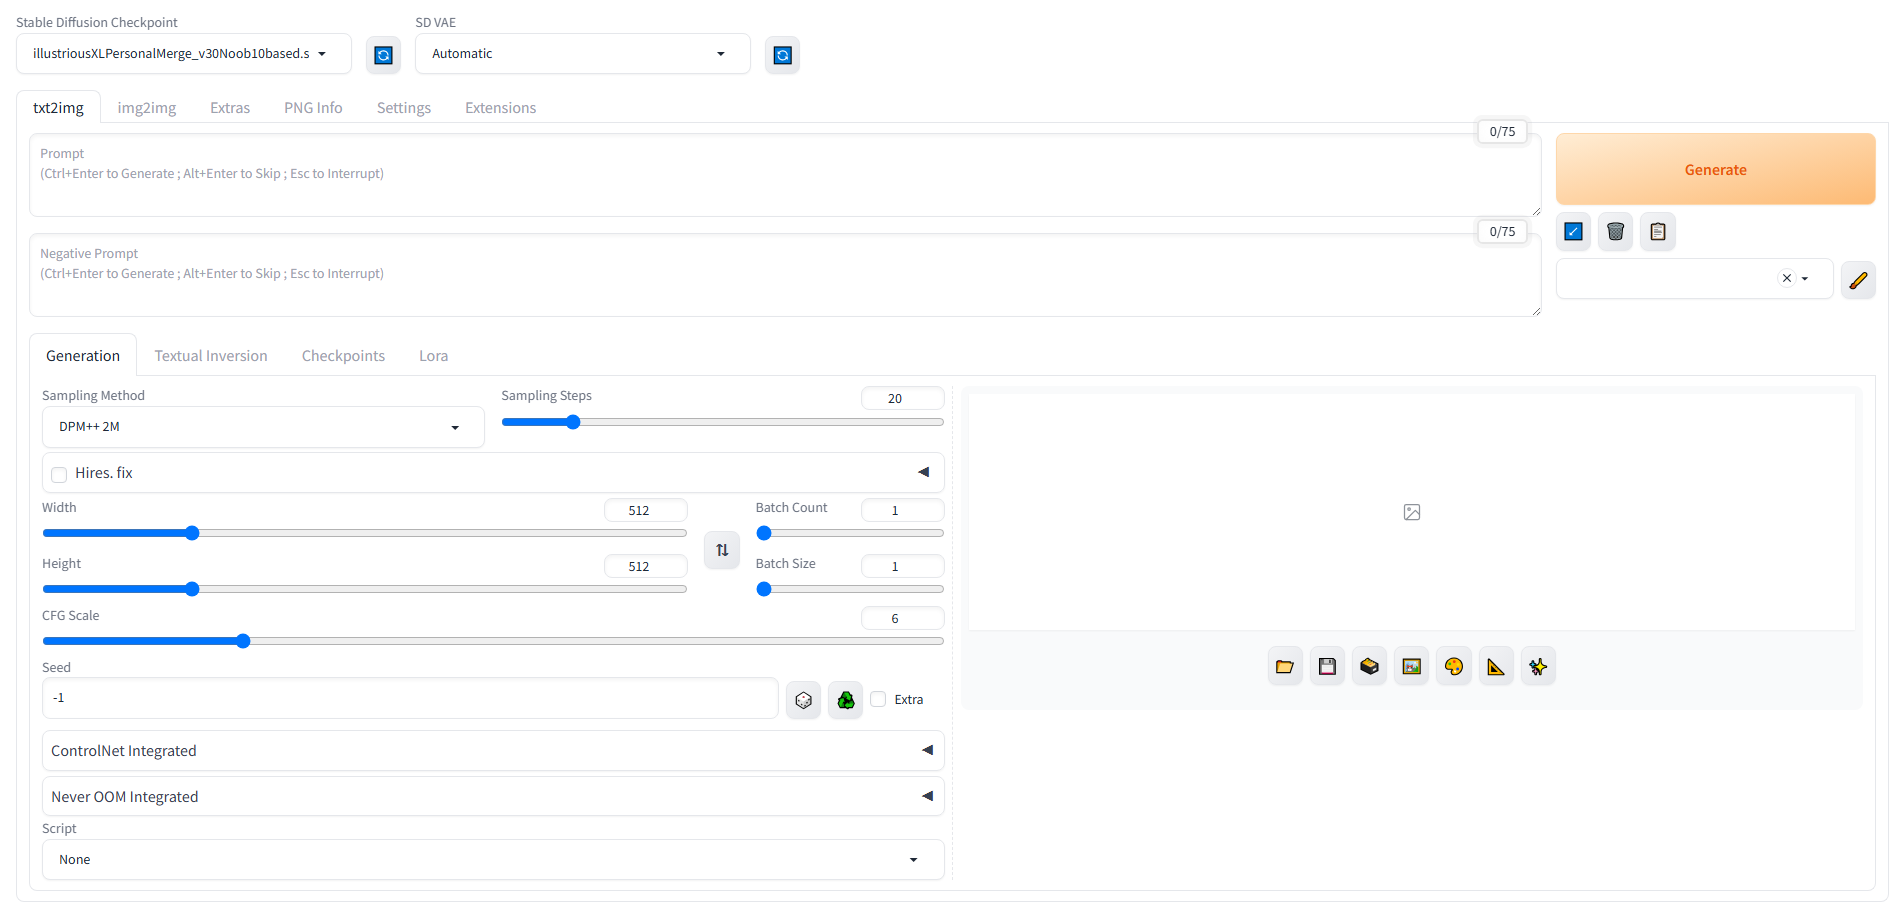Click the CFG Scale number box
Screen dimensions: 1897x915
[x=902, y=618]
